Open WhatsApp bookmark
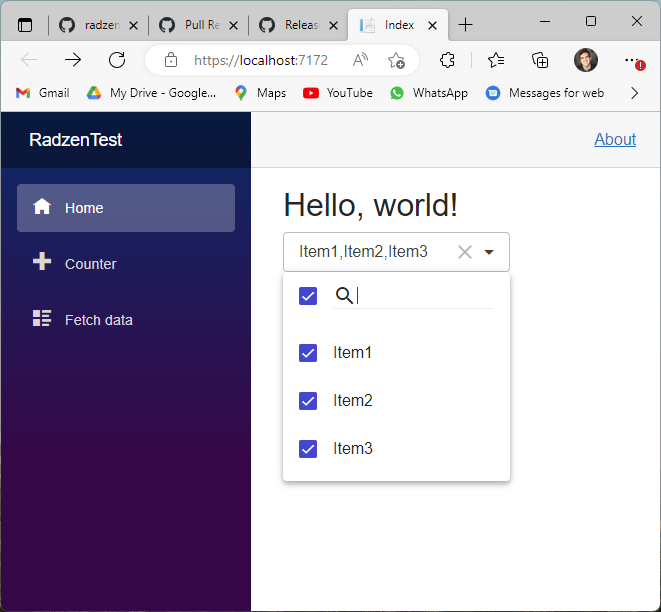Viewport: 661px width, 612px height. pyautogui.click(x=429, y=93)
